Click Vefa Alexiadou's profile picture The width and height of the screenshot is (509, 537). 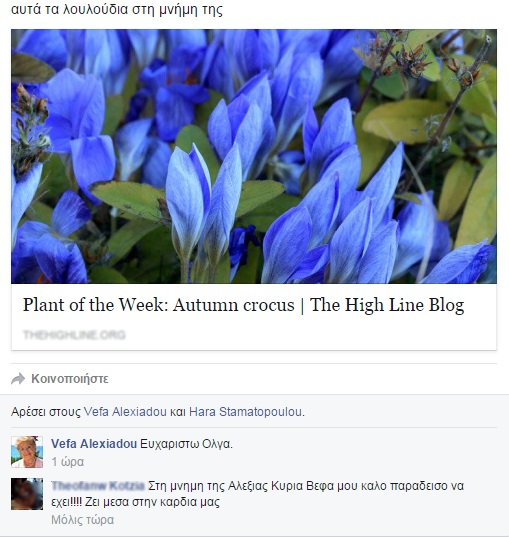pos(27,452)
